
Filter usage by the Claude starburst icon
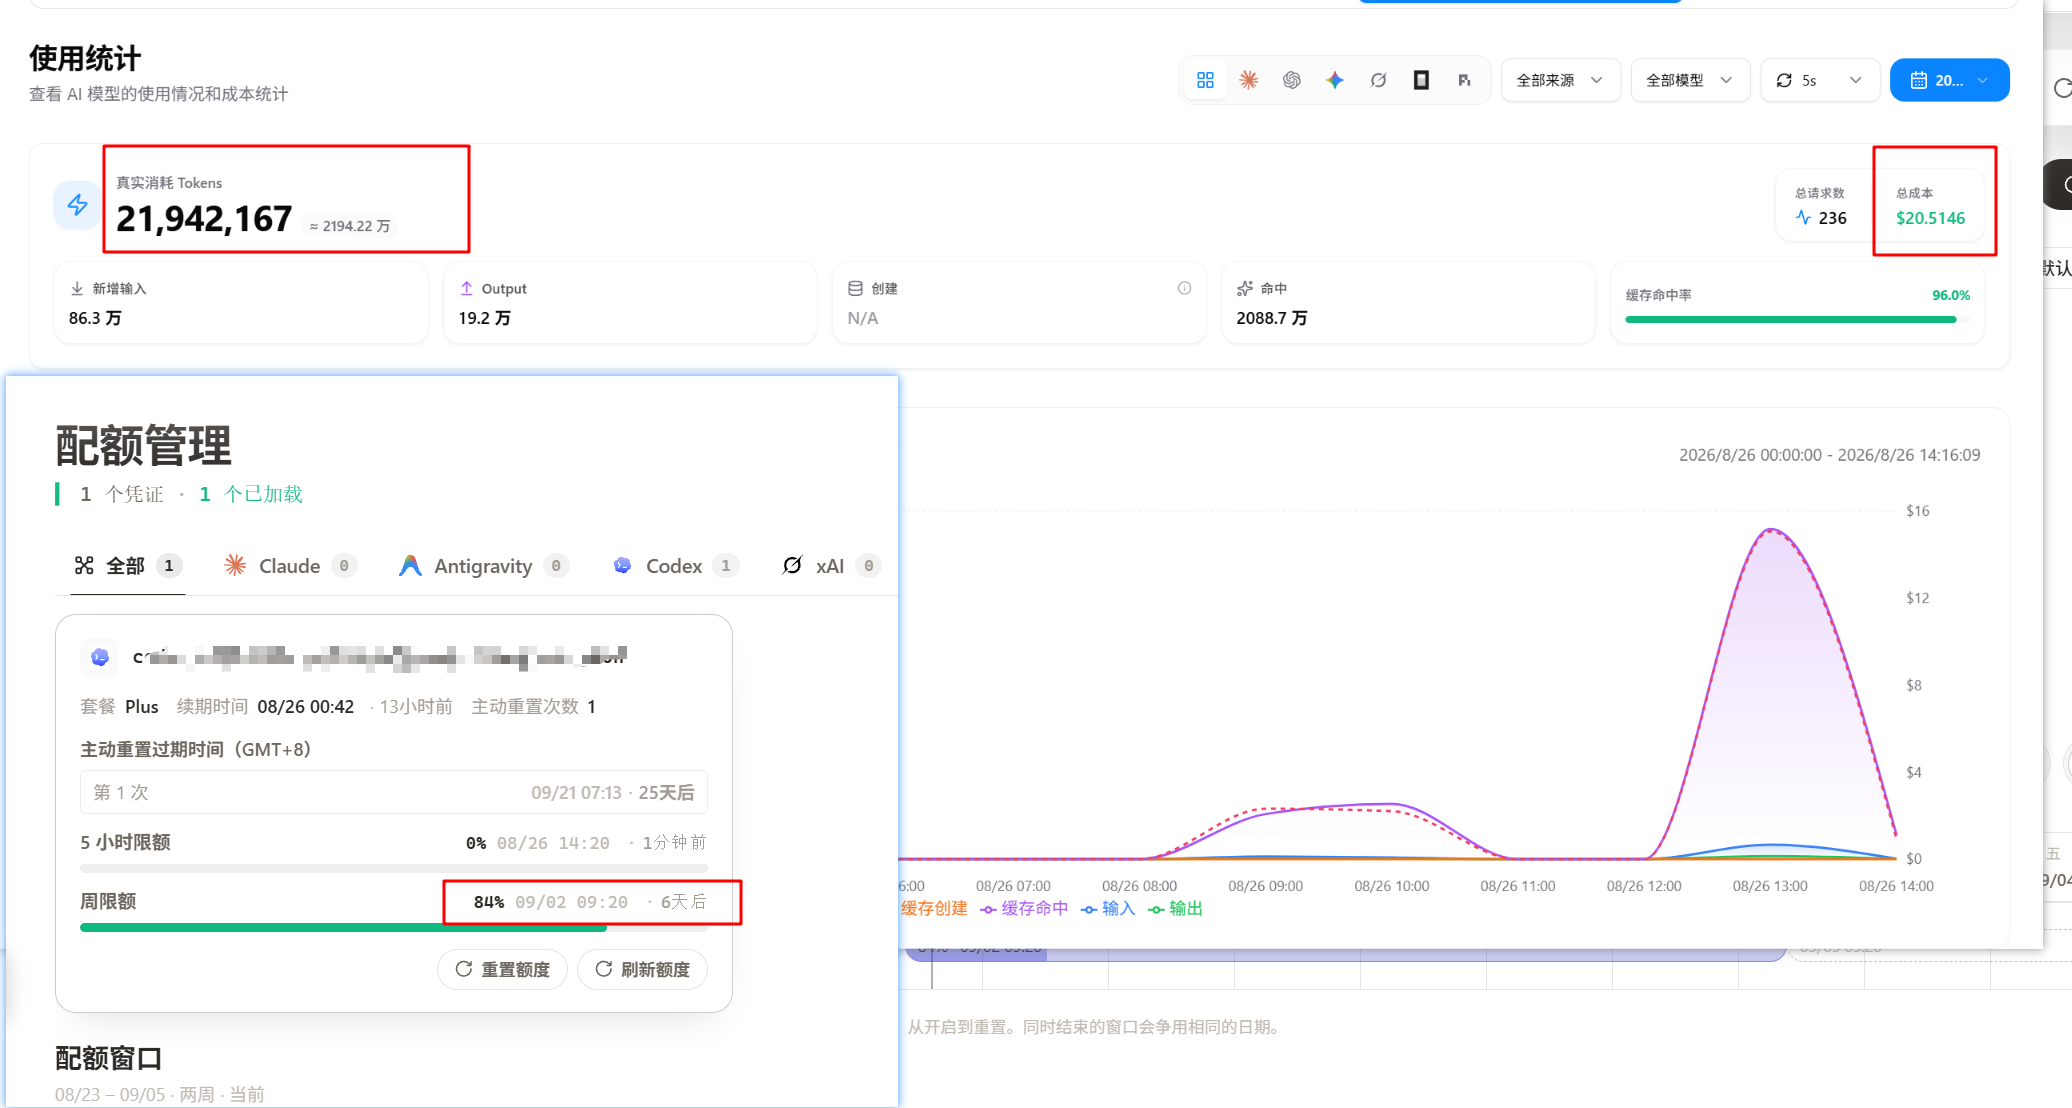pyautogui.click(x=1249, y=80)
